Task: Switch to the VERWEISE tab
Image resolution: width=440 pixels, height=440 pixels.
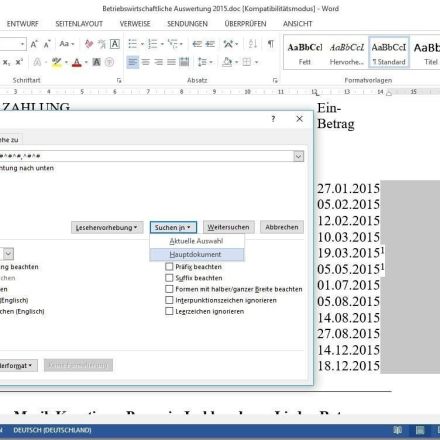Action: 135,24
